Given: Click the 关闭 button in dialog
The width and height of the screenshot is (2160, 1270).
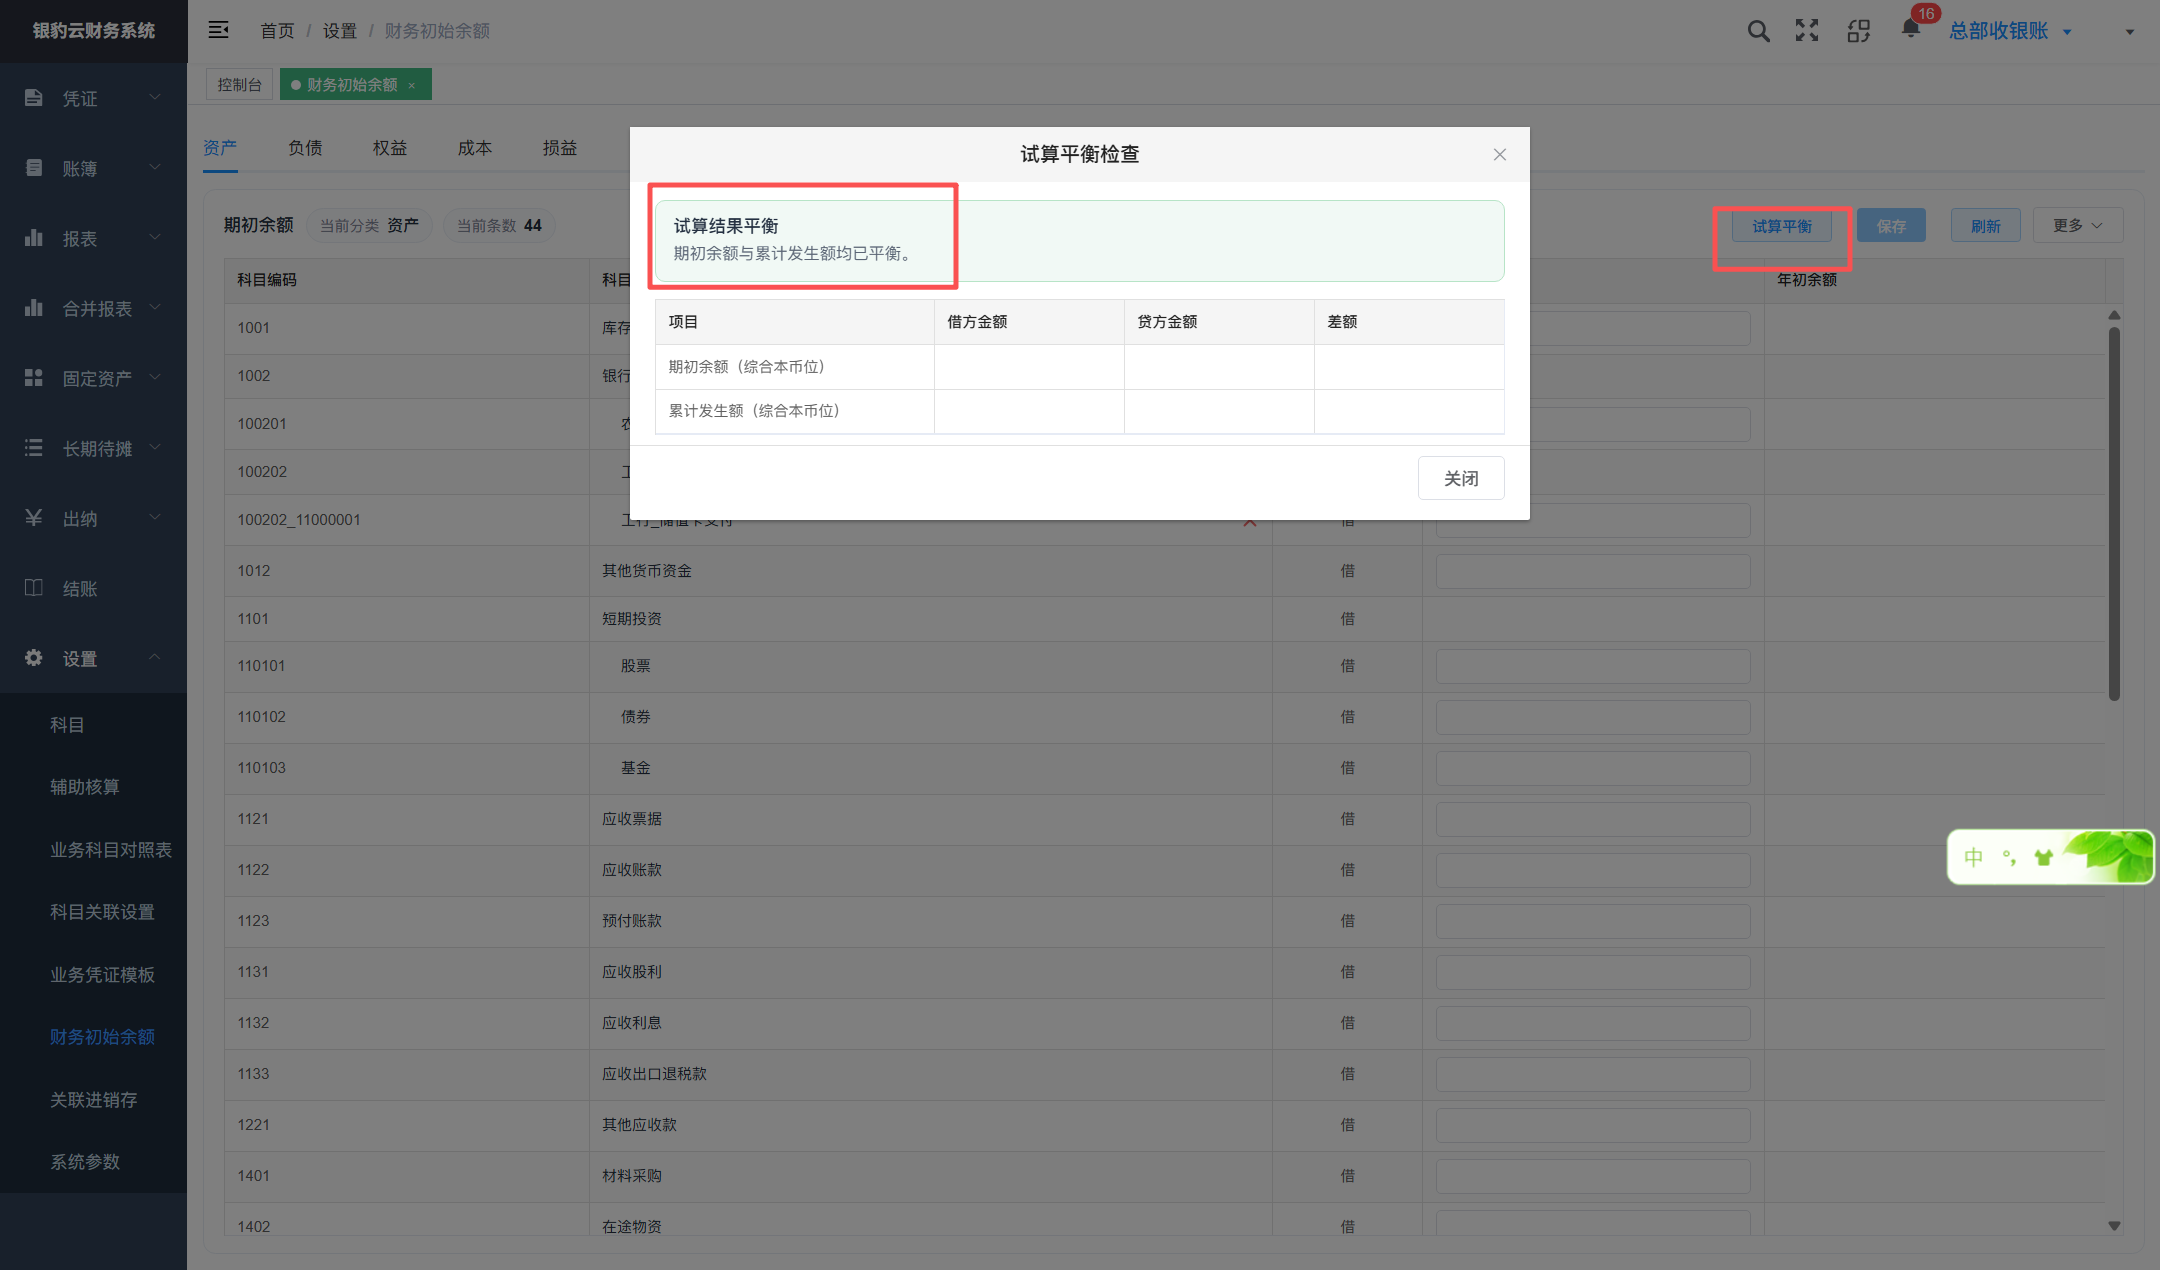Looking at the screenshot, I should 1461,478.
